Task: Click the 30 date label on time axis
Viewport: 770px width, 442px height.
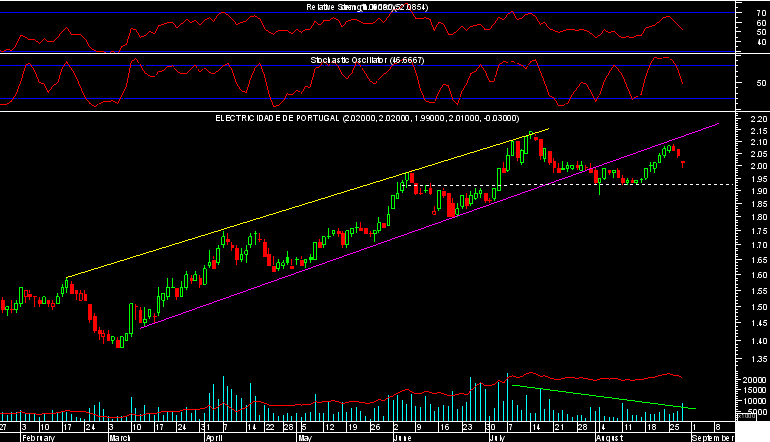Action: (x=490, y=427)
